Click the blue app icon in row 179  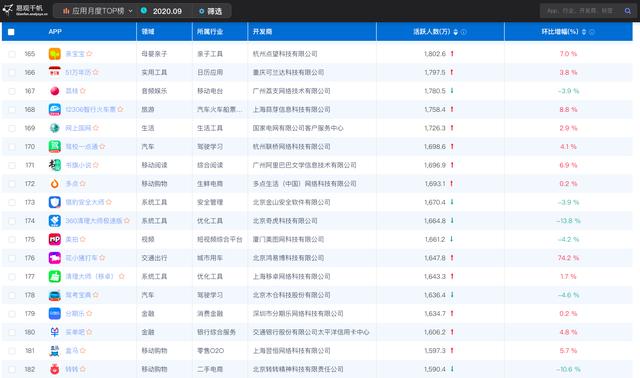point(55,314)
